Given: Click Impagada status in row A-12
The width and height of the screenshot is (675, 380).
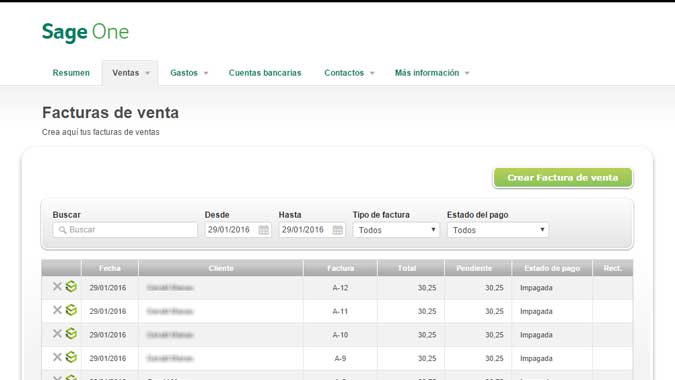Looking at the screenshot, I should [536, 288].
